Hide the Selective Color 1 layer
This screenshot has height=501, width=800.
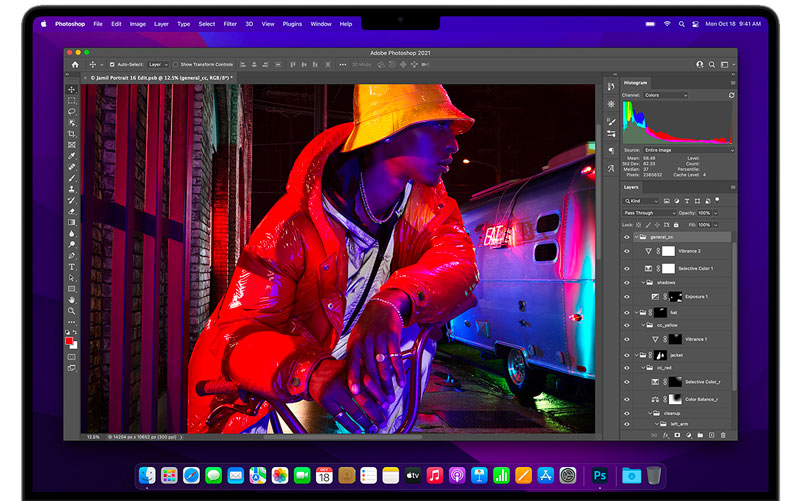[x=627, y=268]
